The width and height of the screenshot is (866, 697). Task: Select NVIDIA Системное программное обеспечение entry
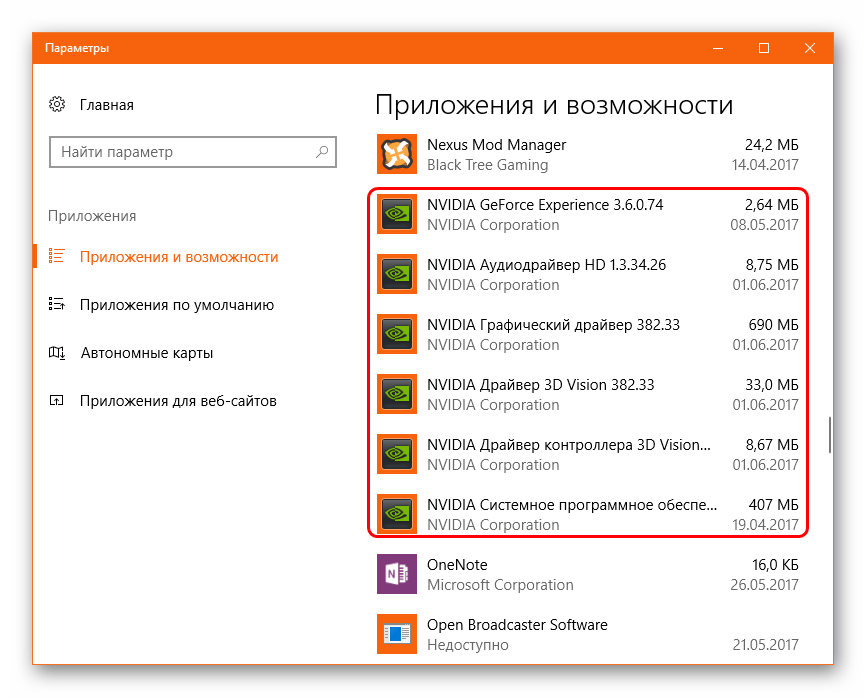[x=588, y=514]
